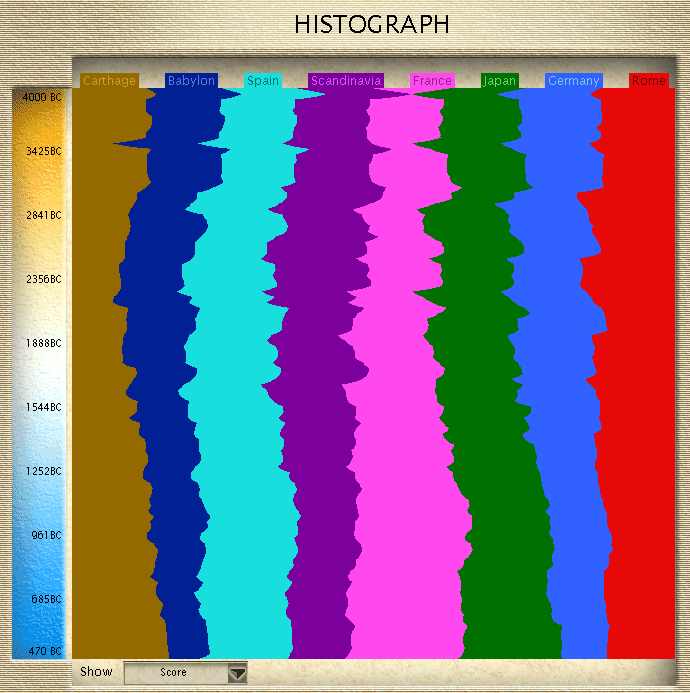Click the HISTOGRAPH title text

coord(372,24)
